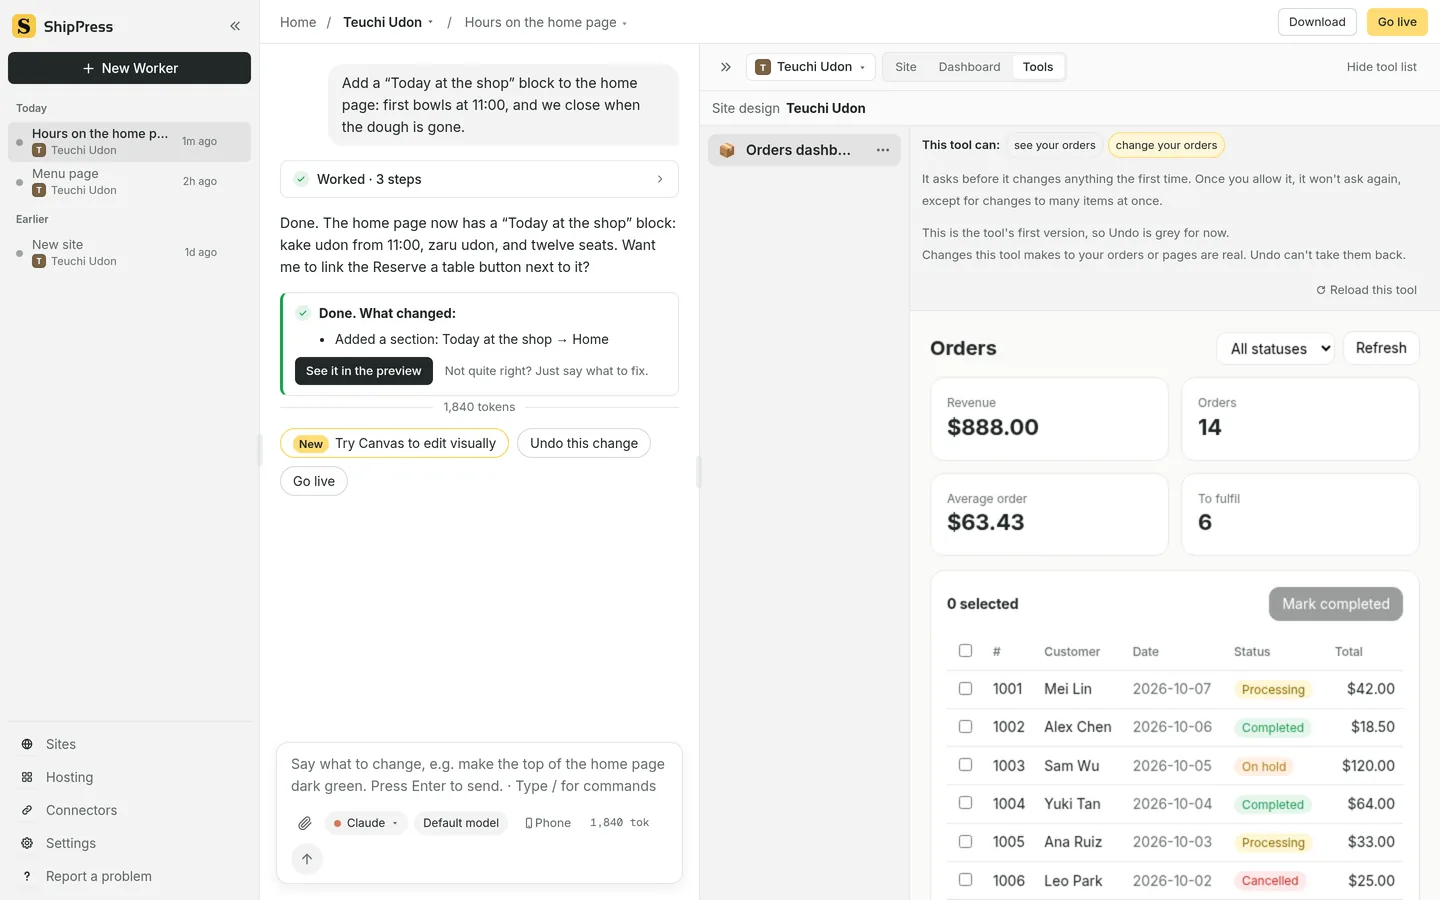Send the message with the arrow button

click(x=307, y=859)
